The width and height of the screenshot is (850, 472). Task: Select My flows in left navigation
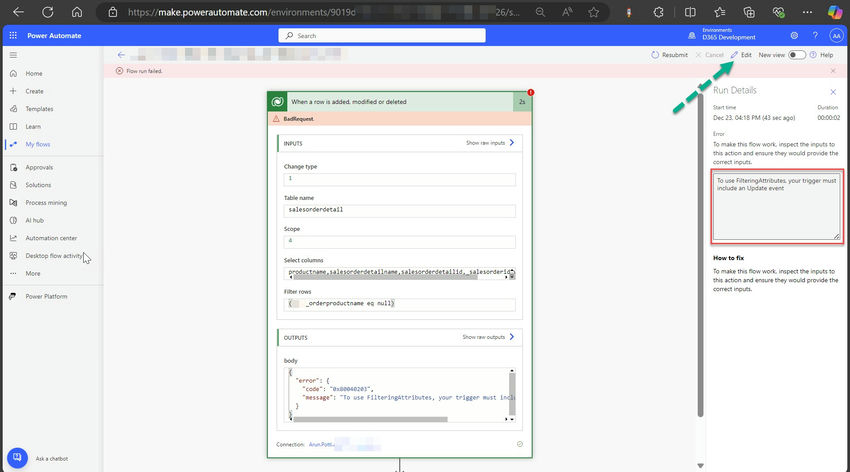[x=37, y=144]
